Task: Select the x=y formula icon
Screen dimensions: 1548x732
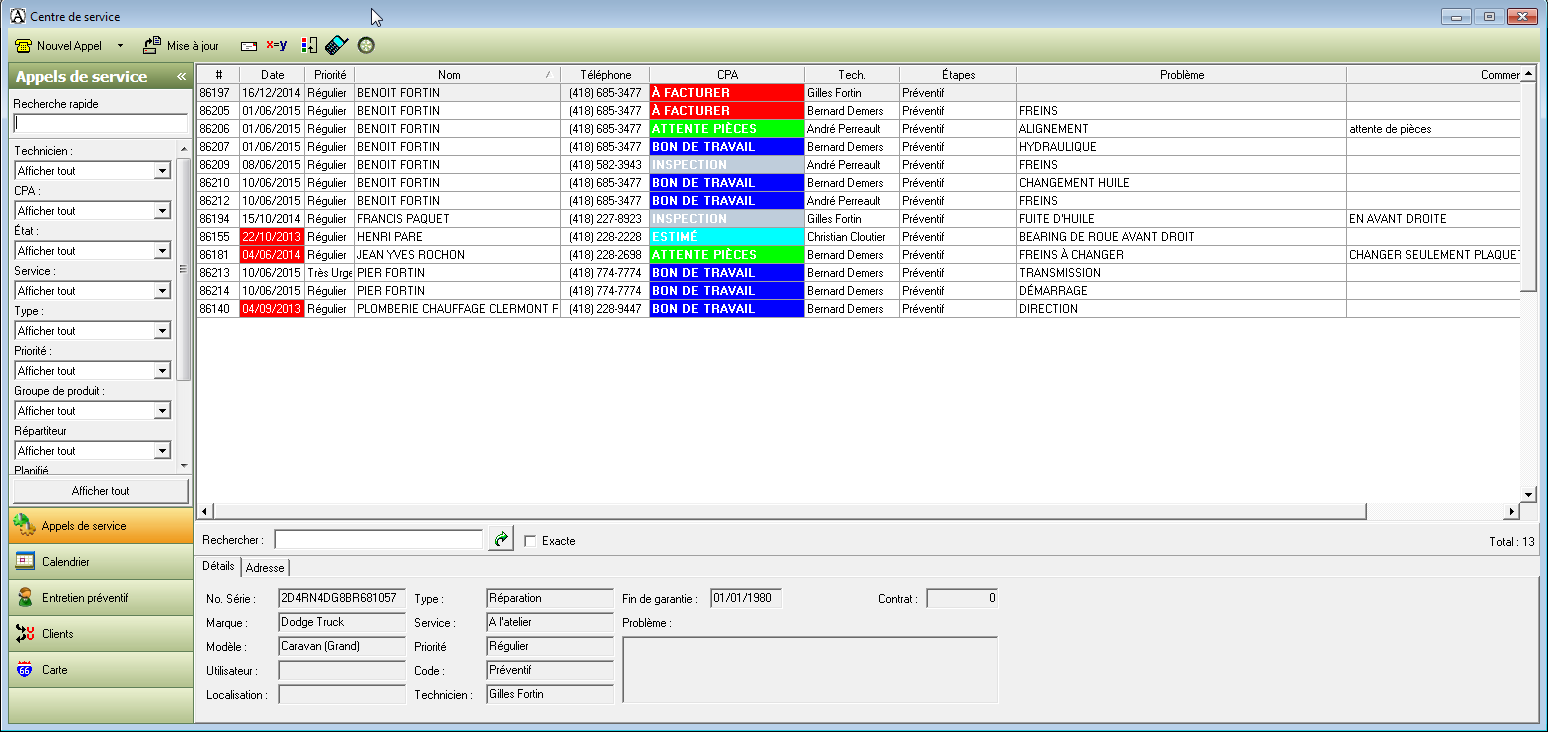Action: 276,45
